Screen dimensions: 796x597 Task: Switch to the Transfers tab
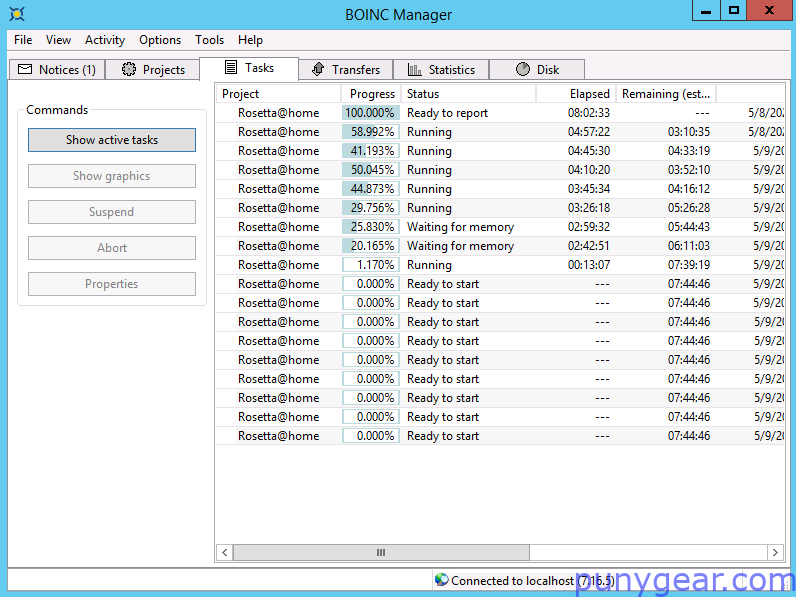click(346, 70)
